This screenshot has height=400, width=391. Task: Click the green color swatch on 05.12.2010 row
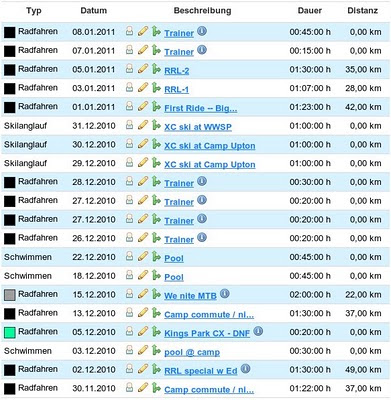[x=10, y=332]
